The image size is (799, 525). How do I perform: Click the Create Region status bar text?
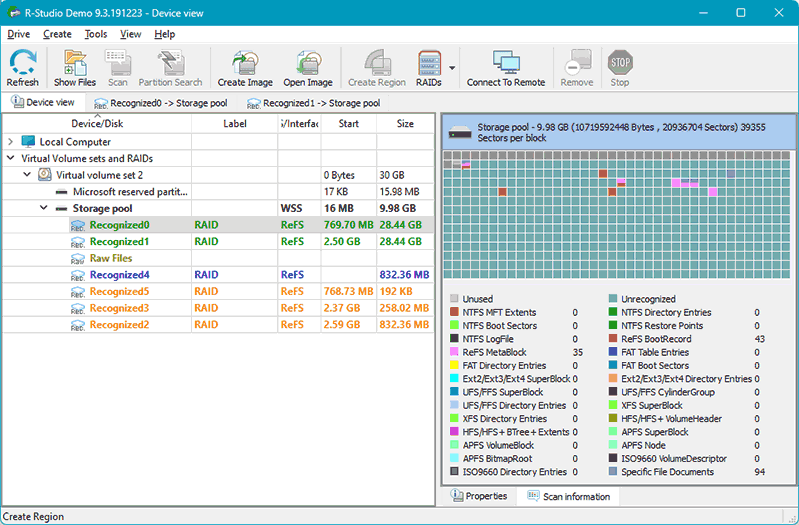point(34,516)
